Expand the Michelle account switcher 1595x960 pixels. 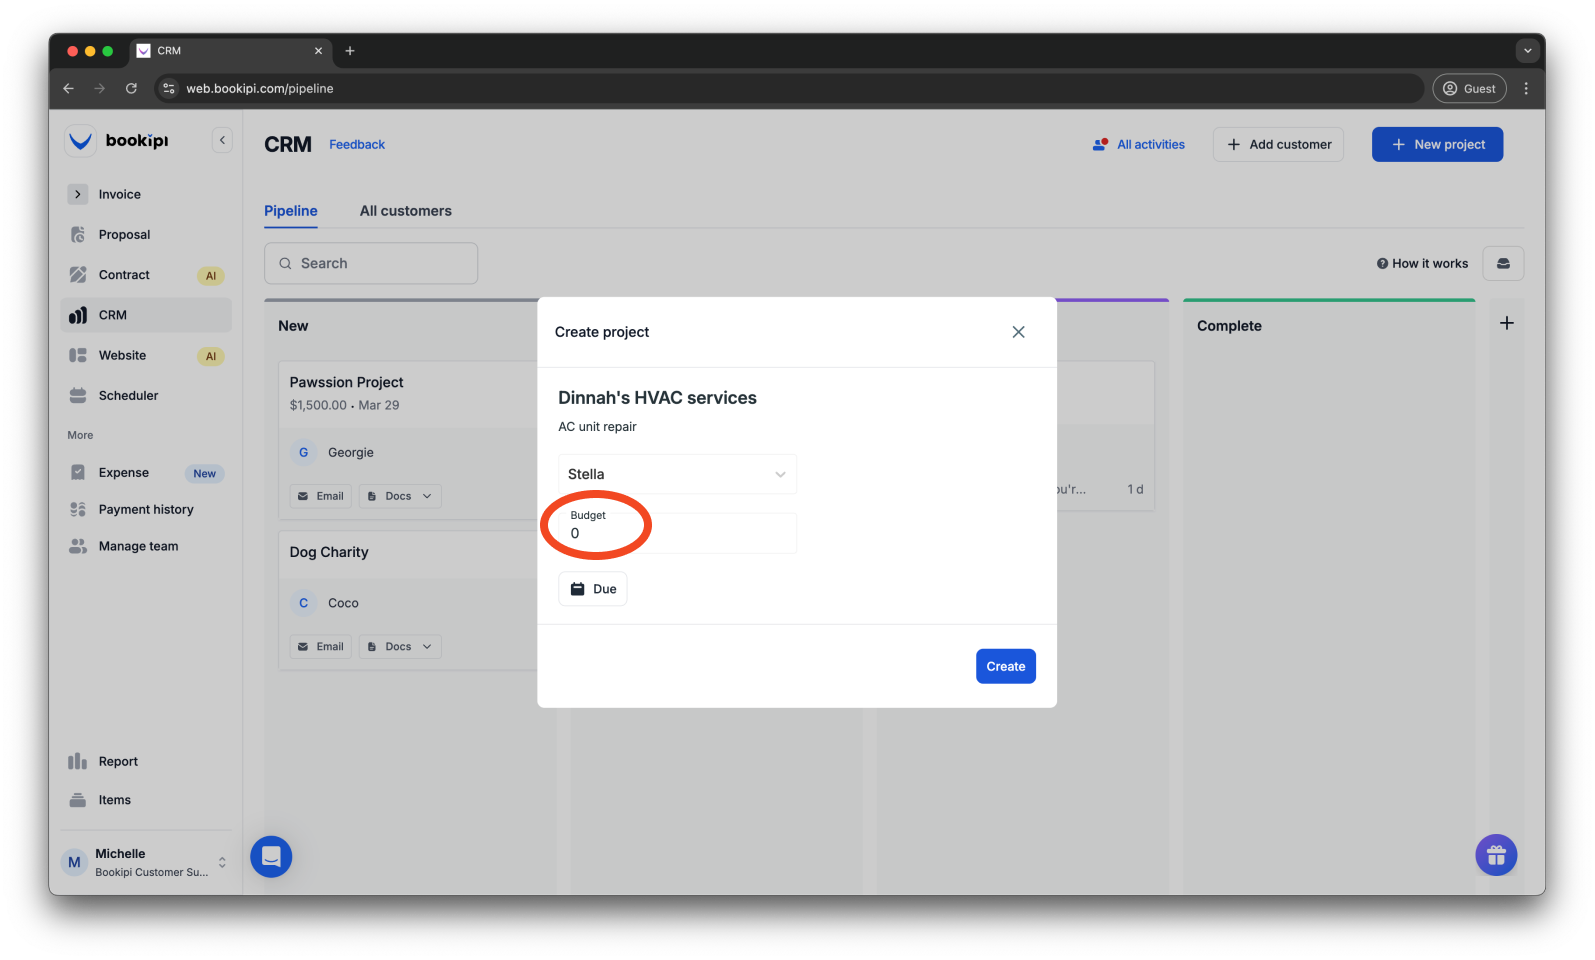click(222, 862)
